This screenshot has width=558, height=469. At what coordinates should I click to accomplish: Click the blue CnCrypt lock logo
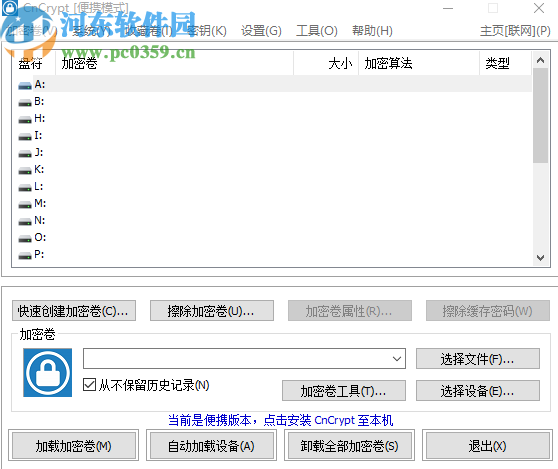[x=47, y=372]
